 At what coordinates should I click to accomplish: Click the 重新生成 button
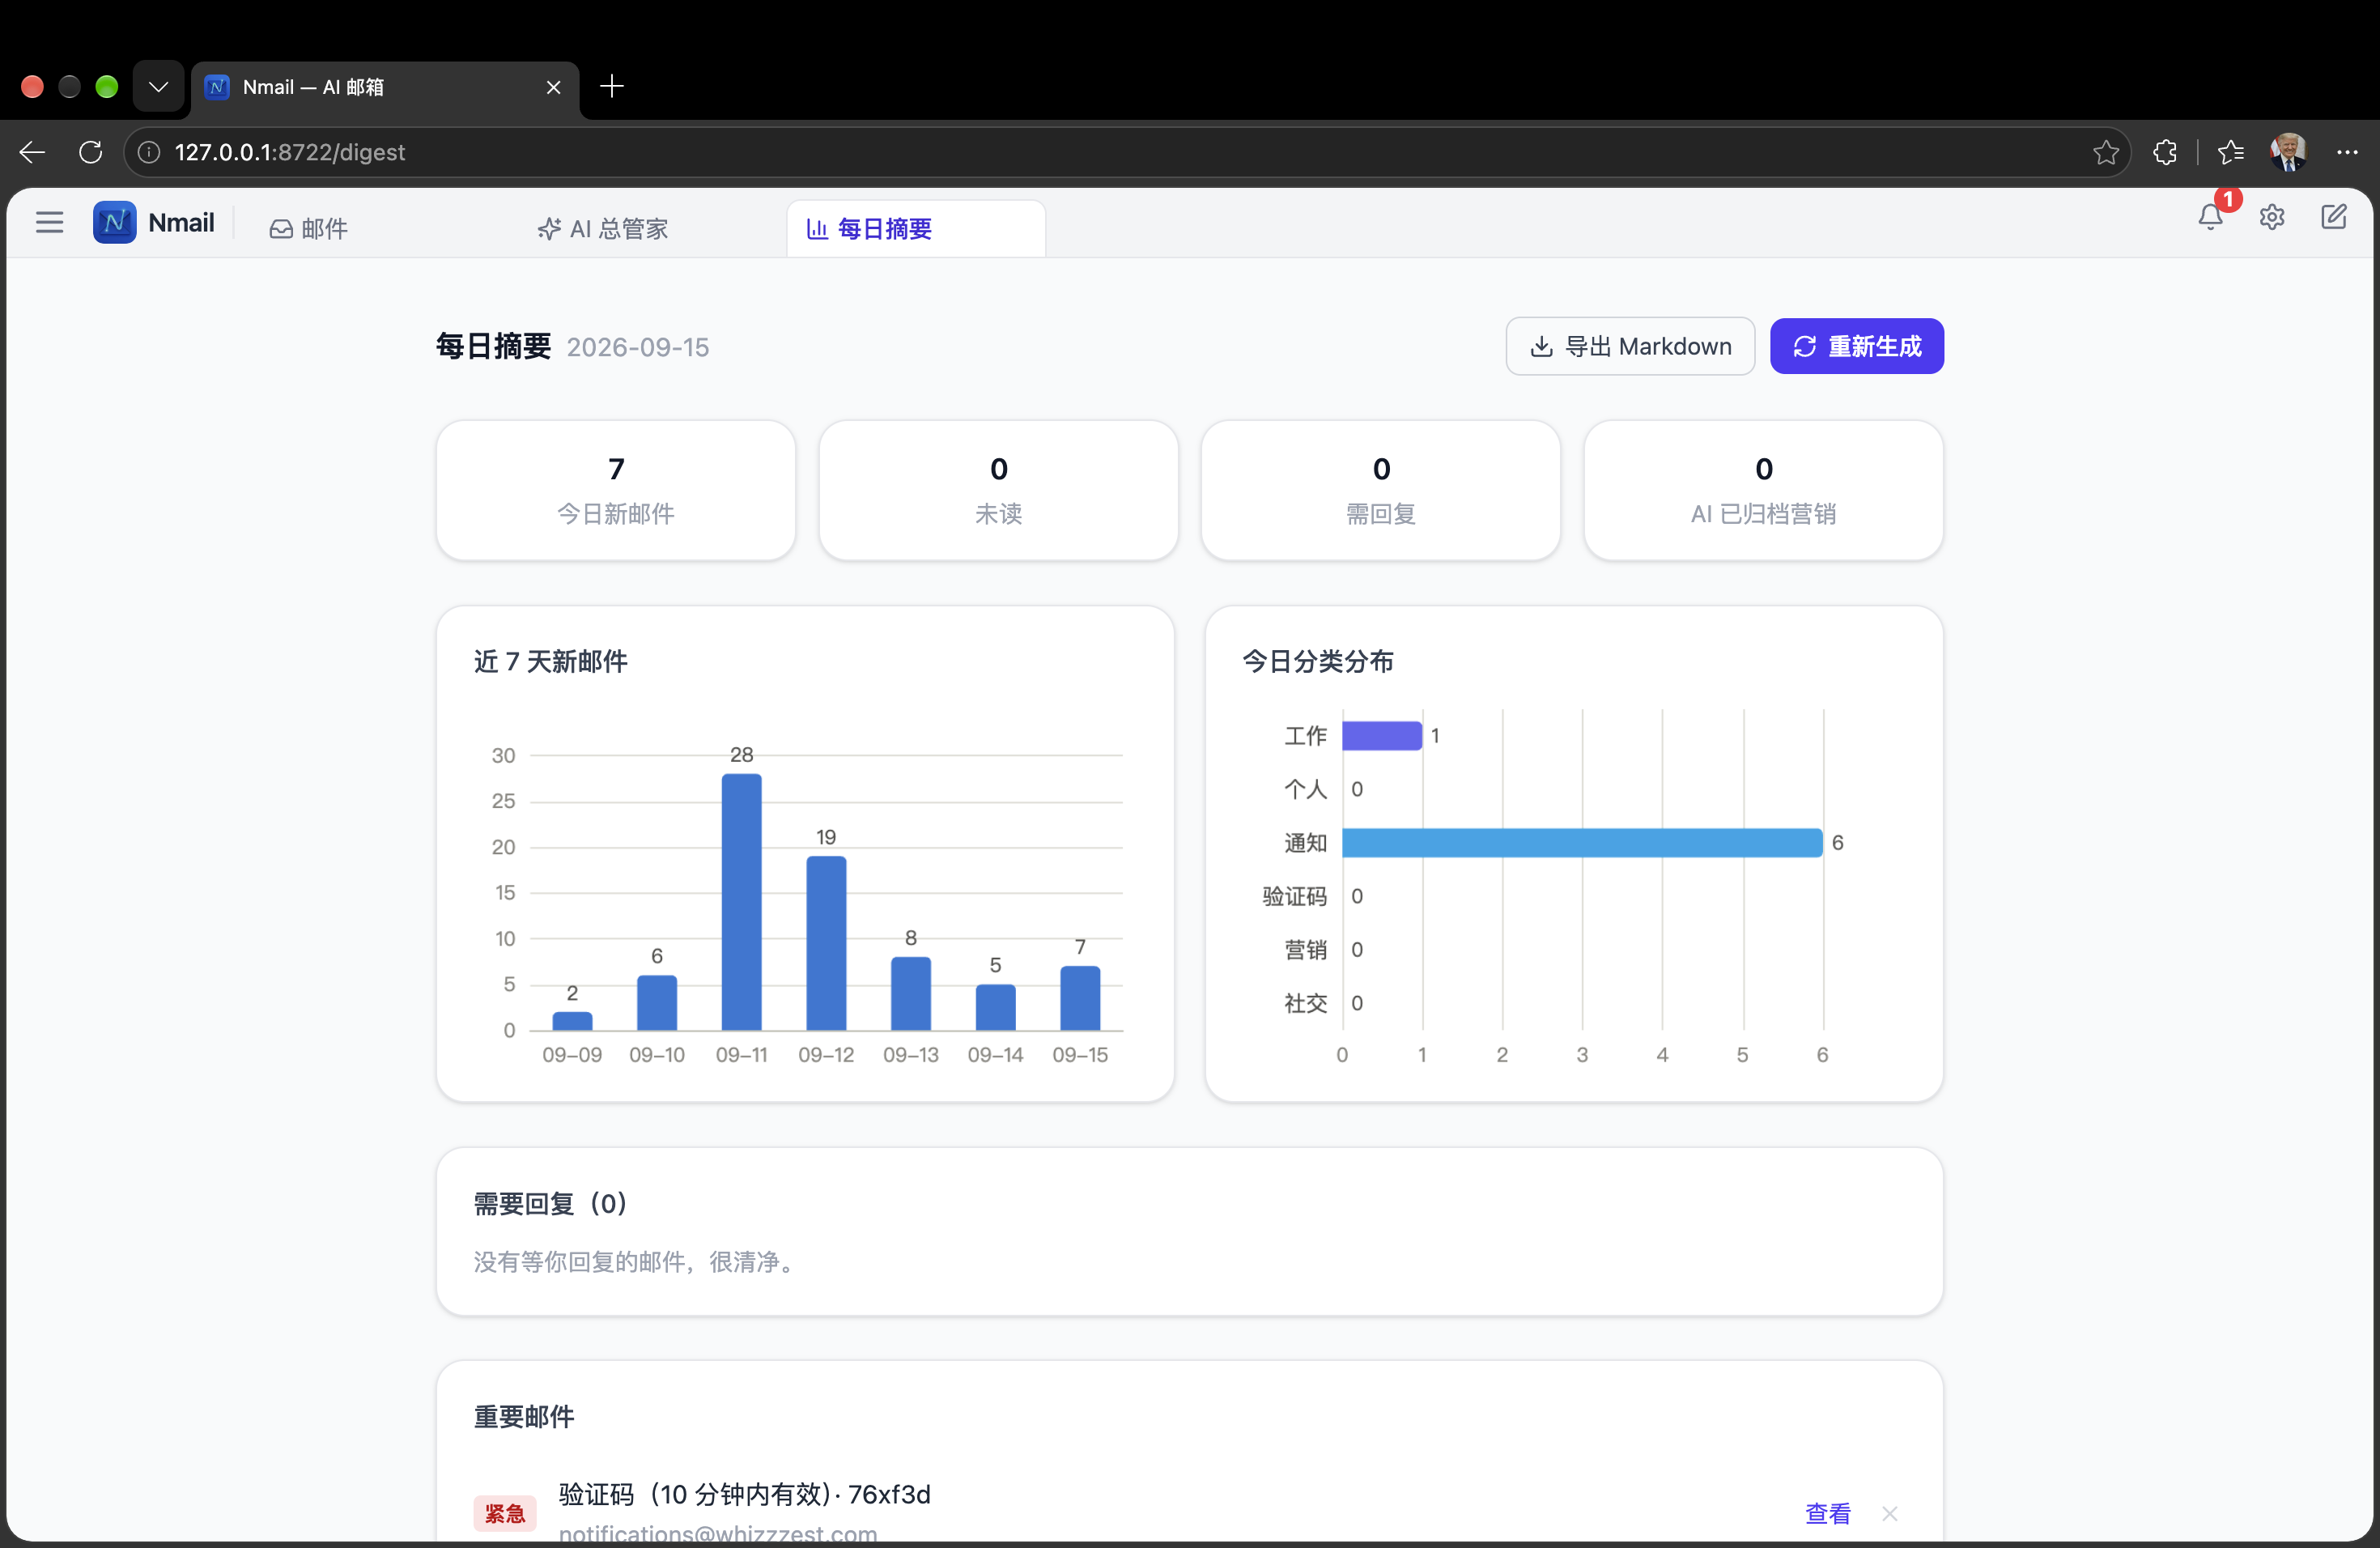1856,346
